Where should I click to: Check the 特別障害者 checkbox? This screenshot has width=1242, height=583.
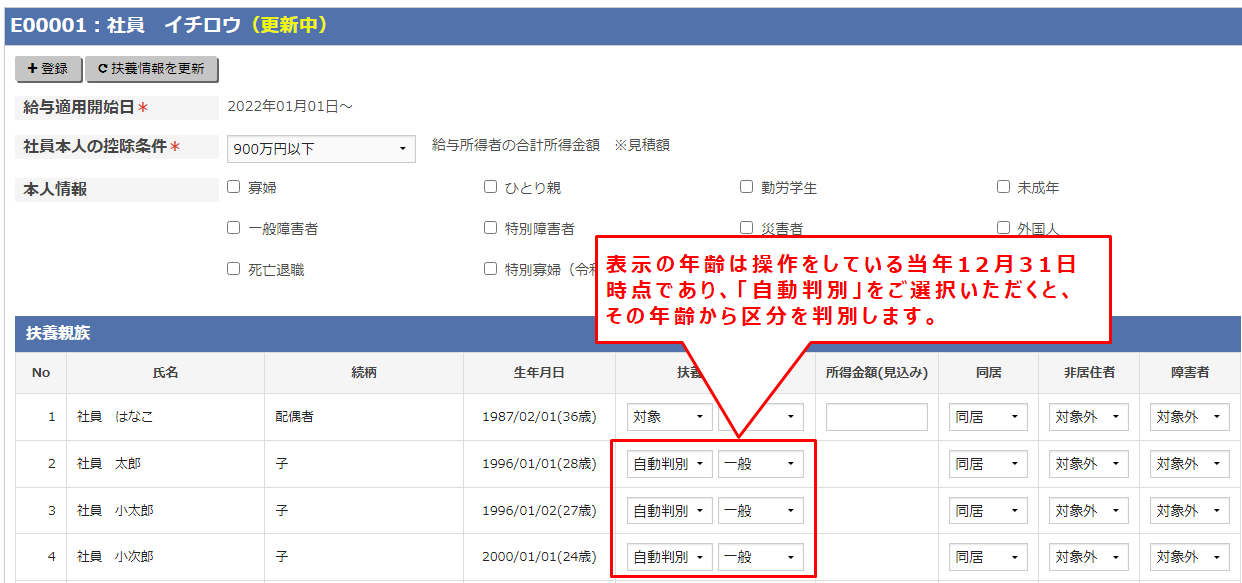(x=490, y=226)
